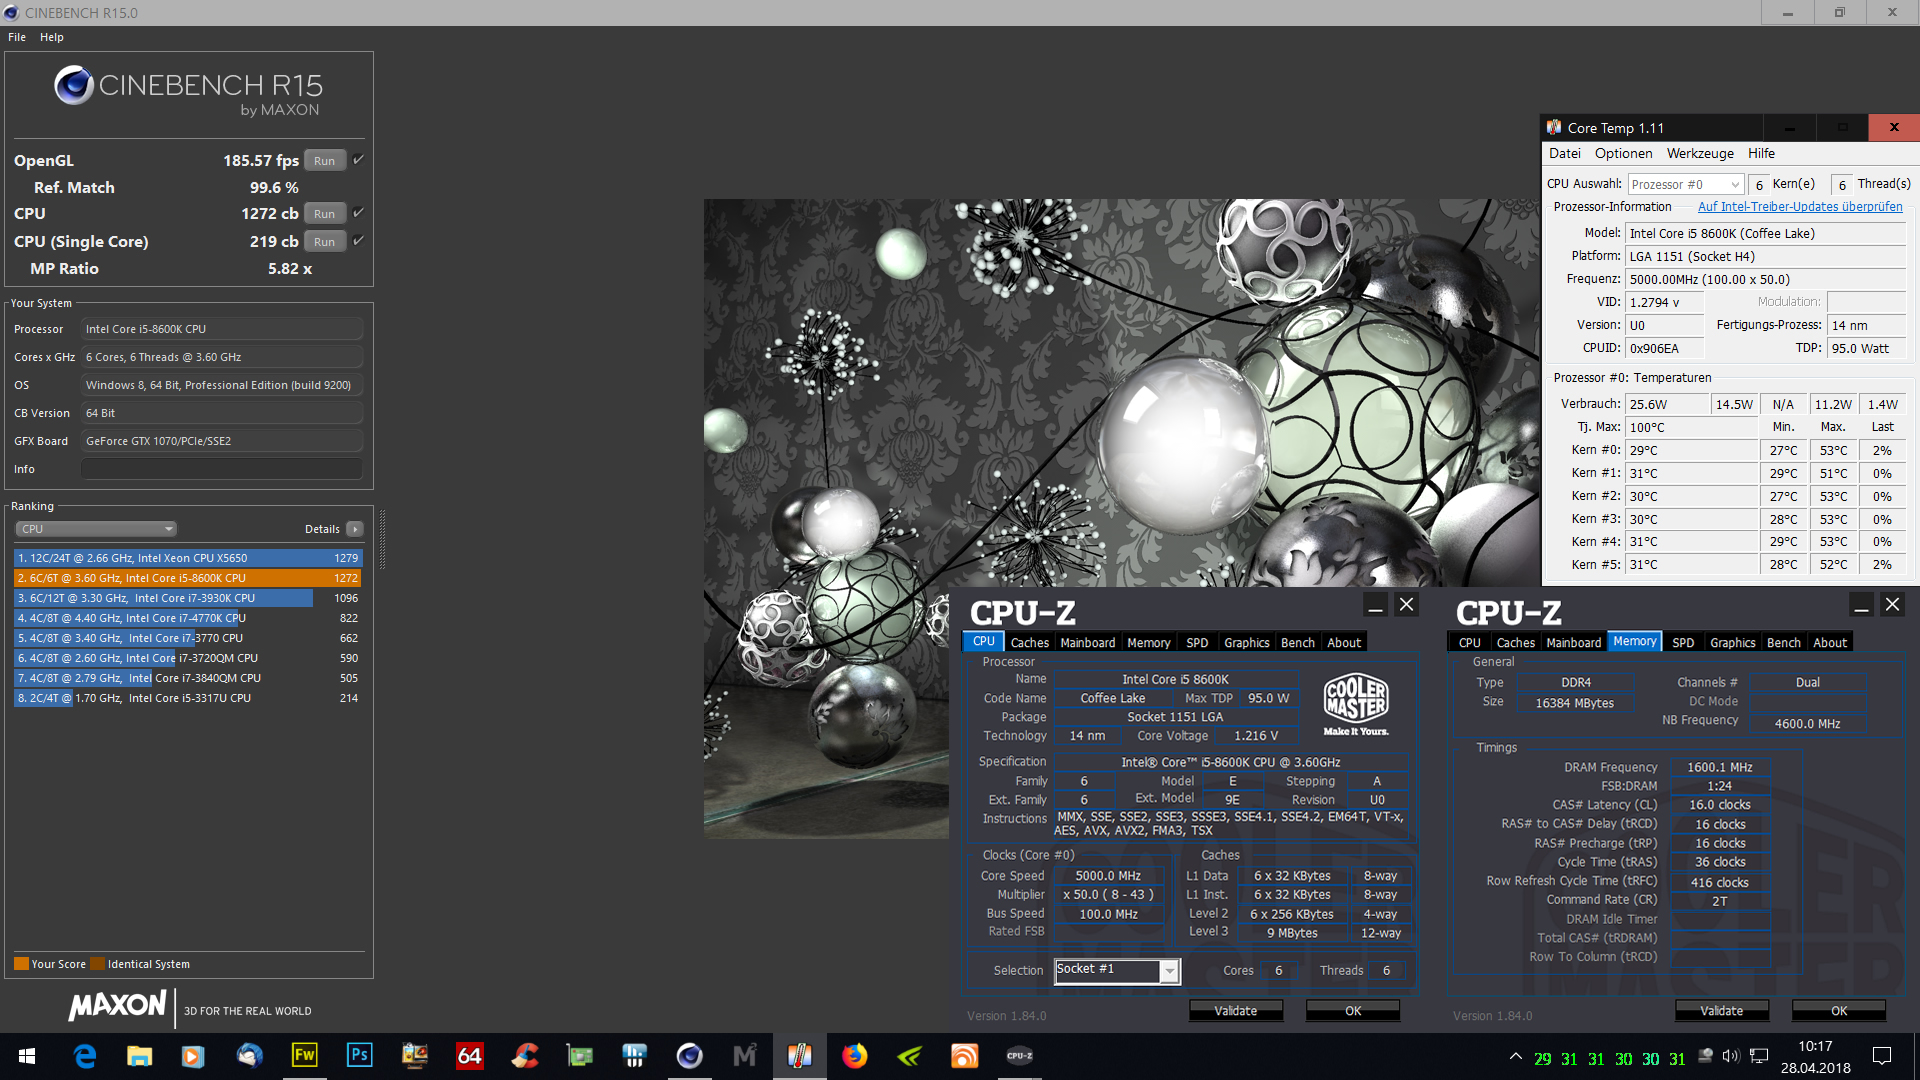1920x1080 pixels.
Task: Open CCleaner taskbar icon
Action: pyautogui.click(x=524, y=1055)
